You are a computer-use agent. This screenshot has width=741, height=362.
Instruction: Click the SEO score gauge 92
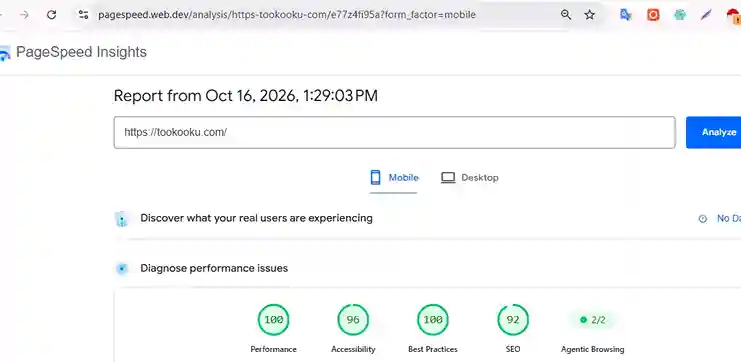(513, 320)
